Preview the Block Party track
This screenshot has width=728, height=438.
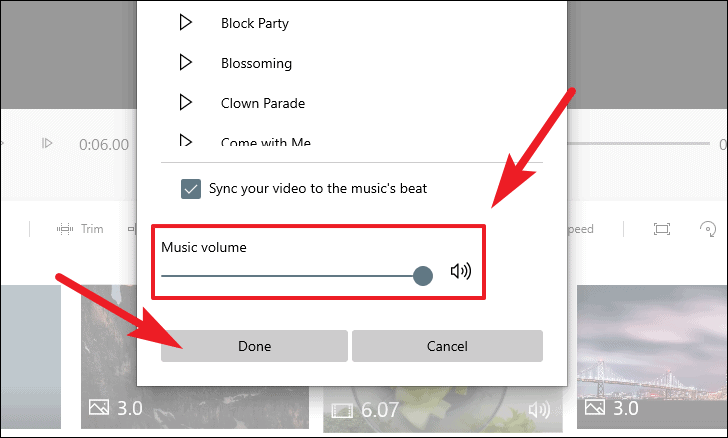(x=186, y=22)
